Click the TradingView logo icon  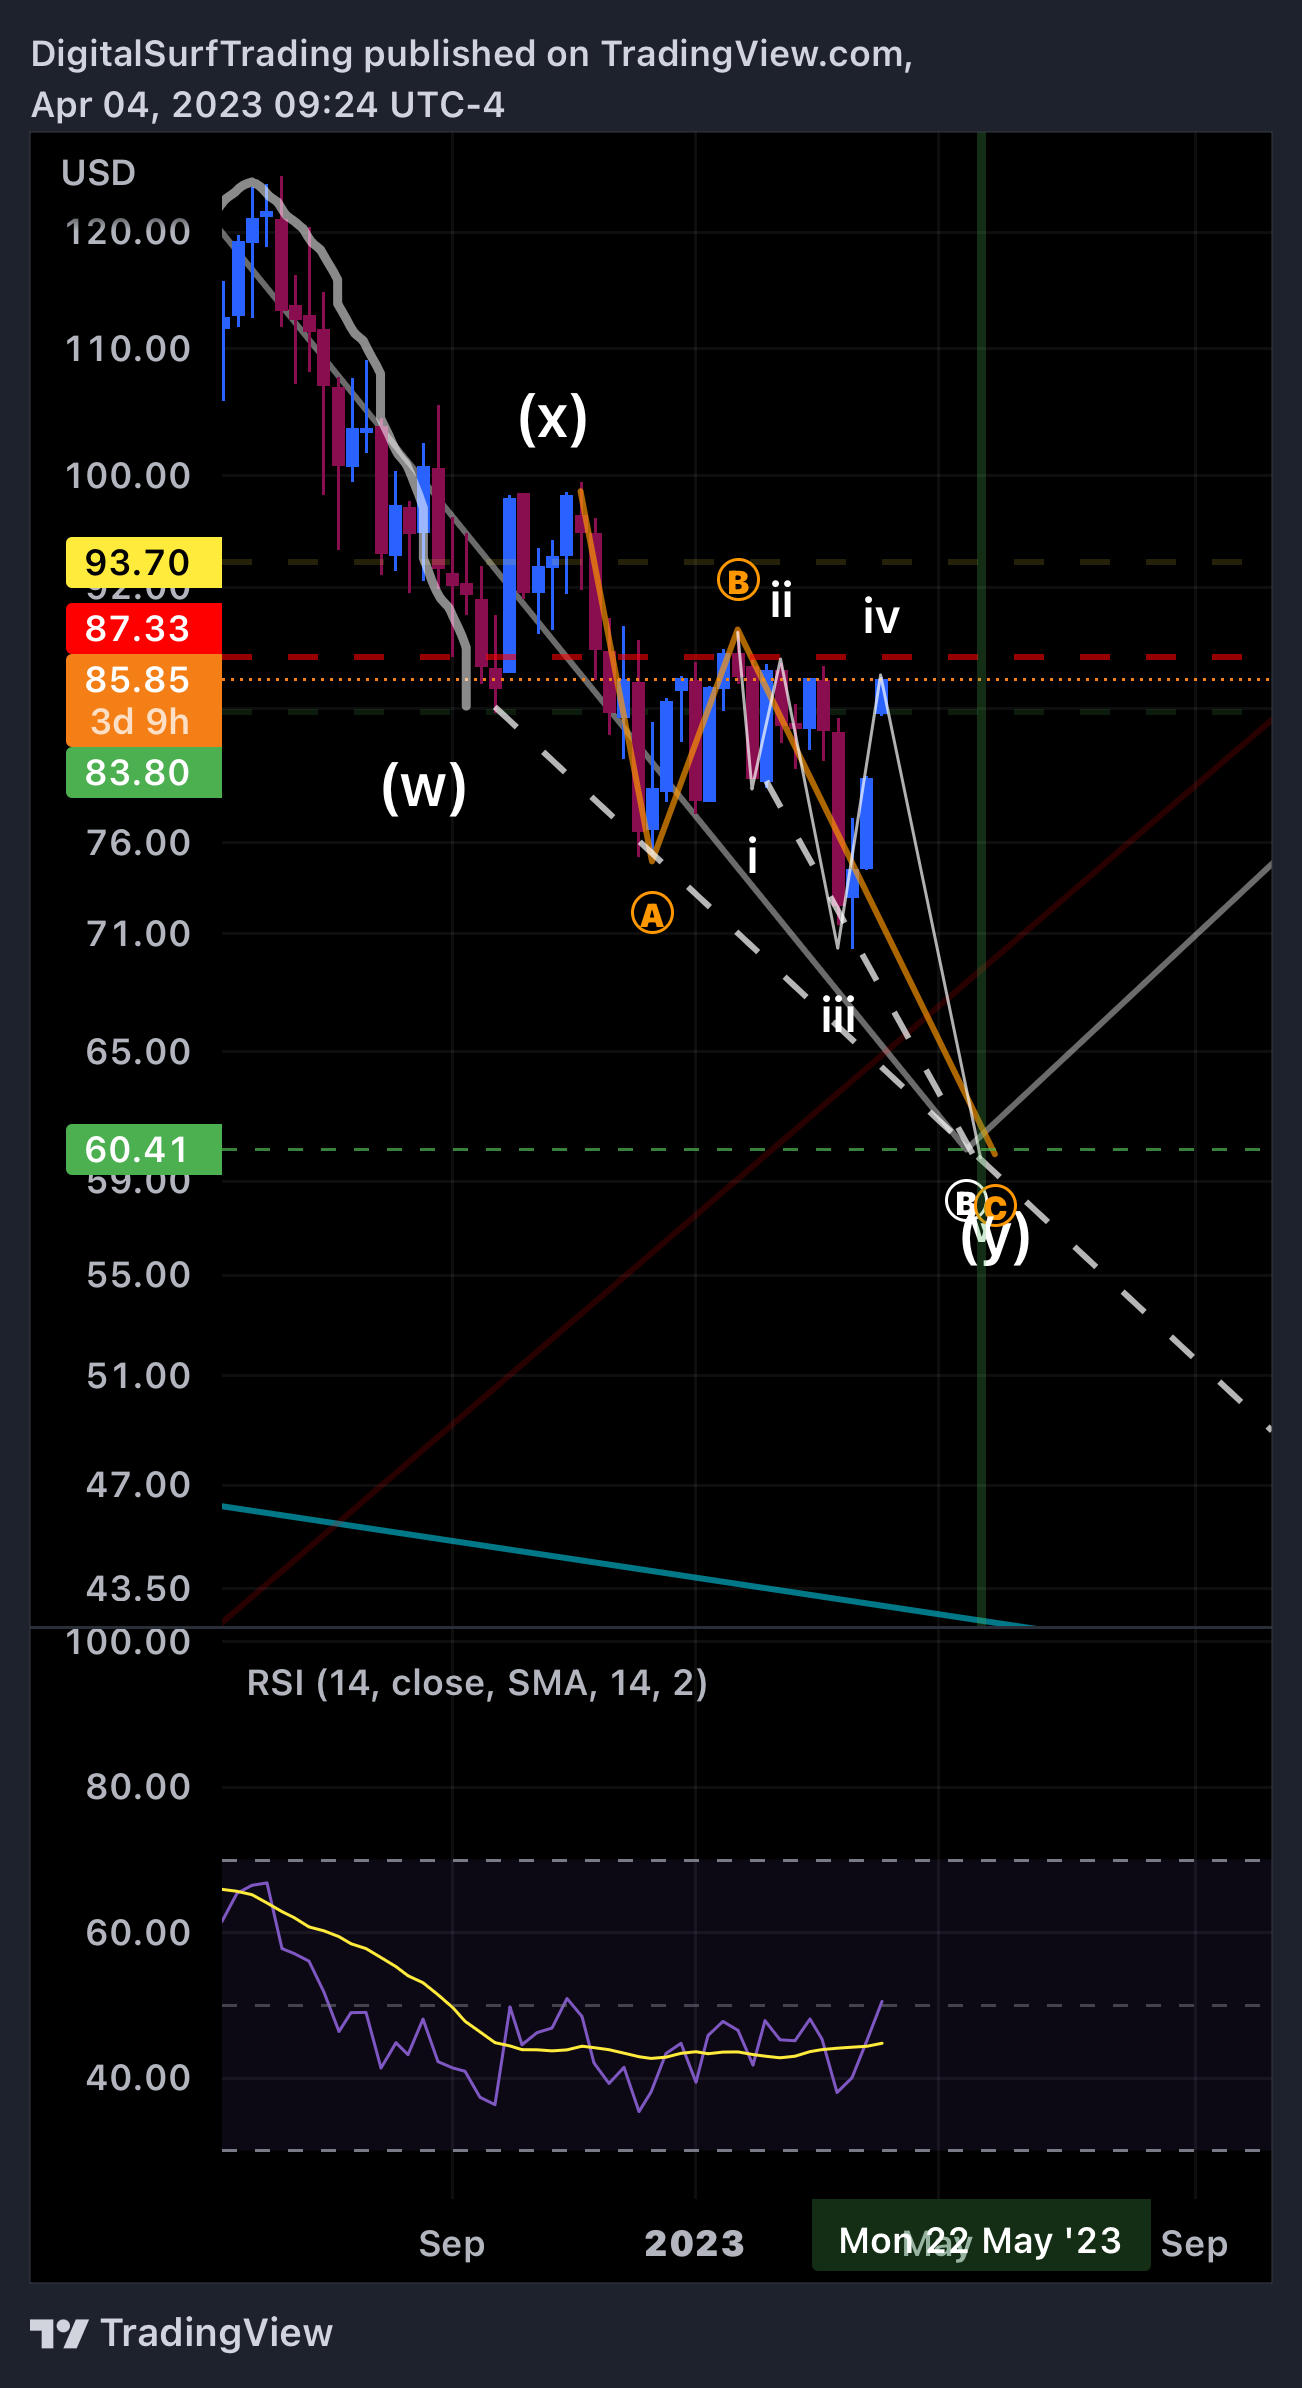click(59, 2333)
